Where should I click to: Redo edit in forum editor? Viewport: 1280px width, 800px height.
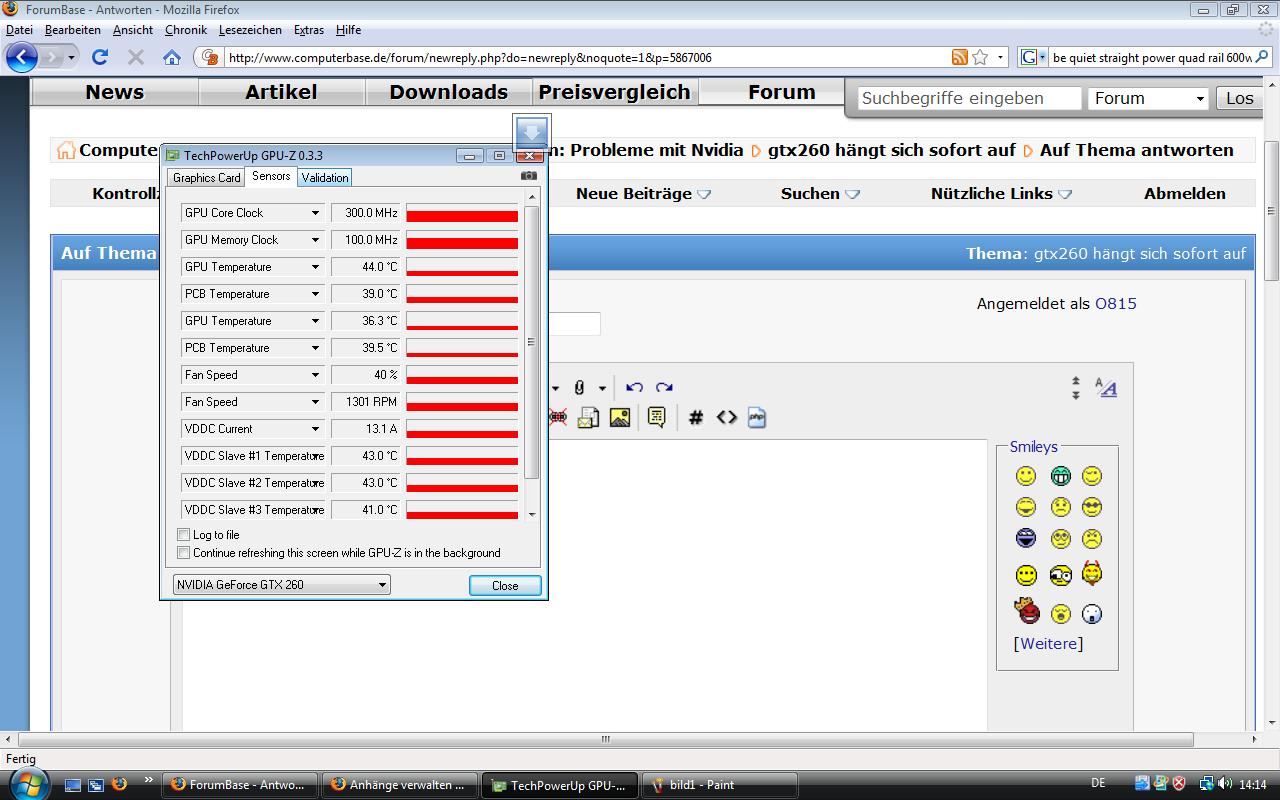(664, 388)
